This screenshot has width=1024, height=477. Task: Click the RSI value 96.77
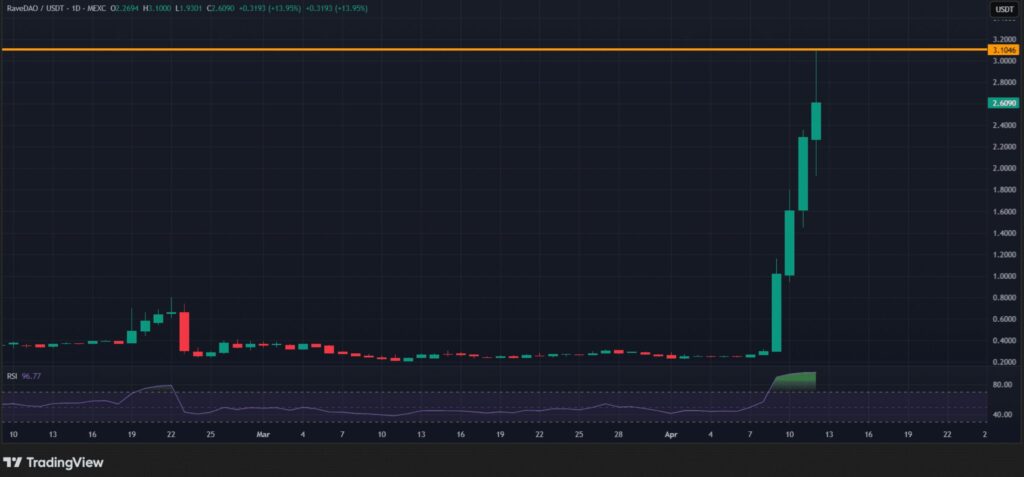coord(30,378)
